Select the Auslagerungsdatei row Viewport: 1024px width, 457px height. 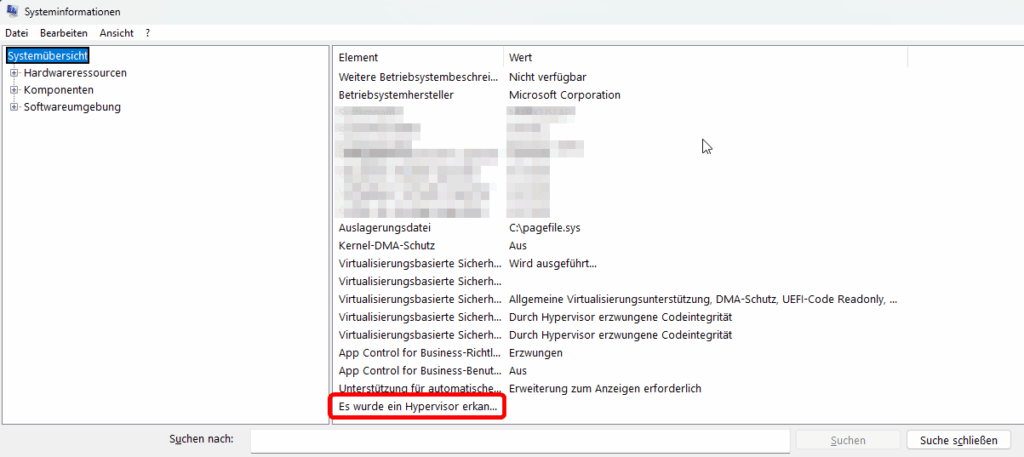pos(384,227)
